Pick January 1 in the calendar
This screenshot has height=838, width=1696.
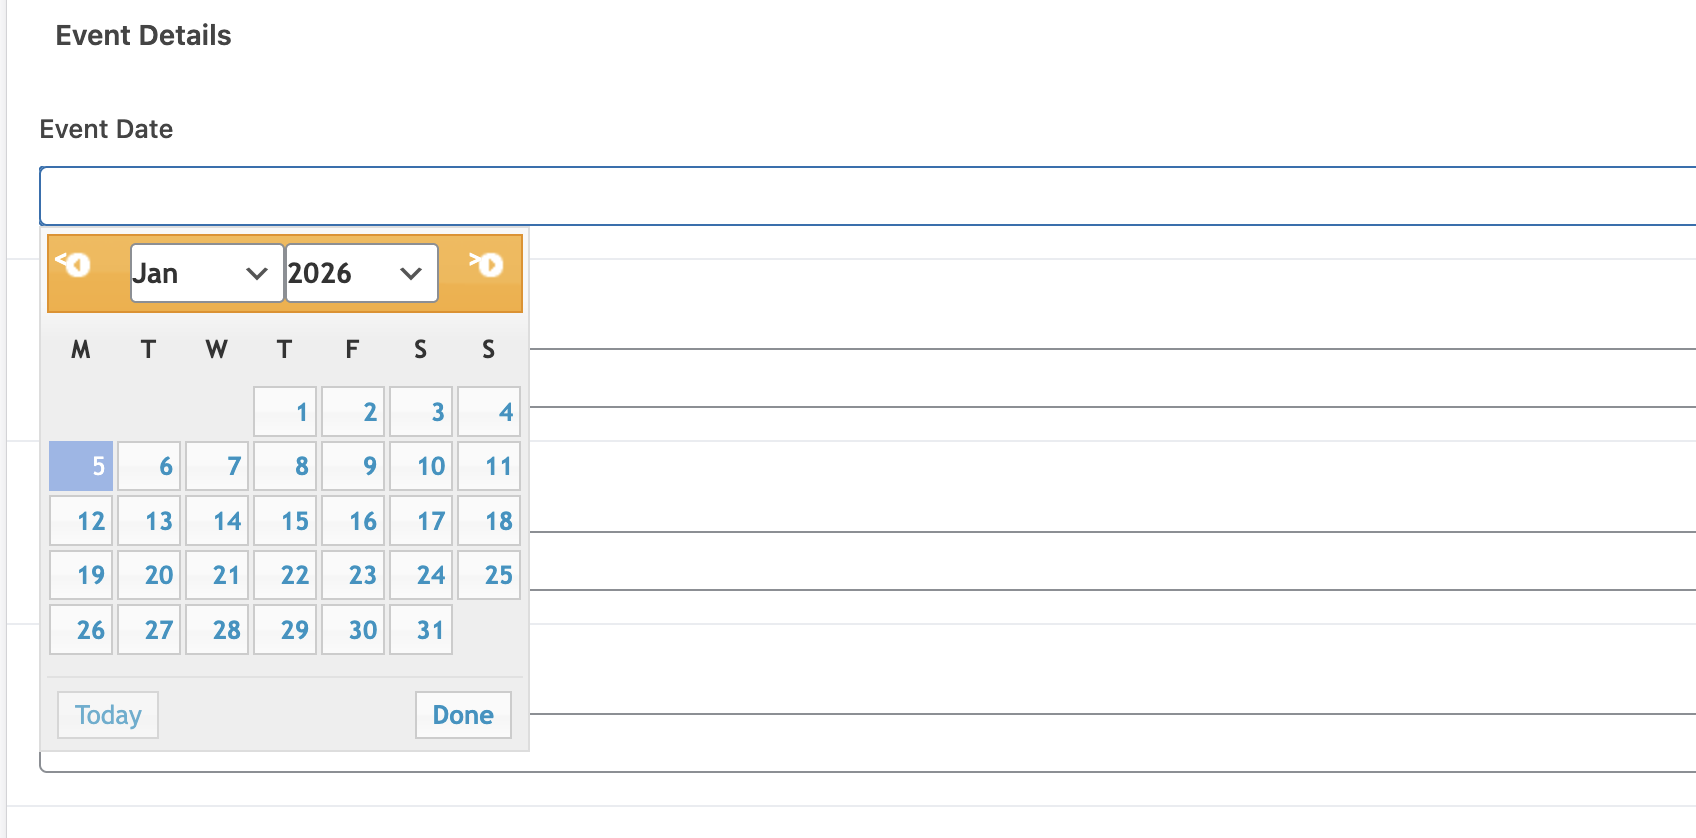pos(285,412)
